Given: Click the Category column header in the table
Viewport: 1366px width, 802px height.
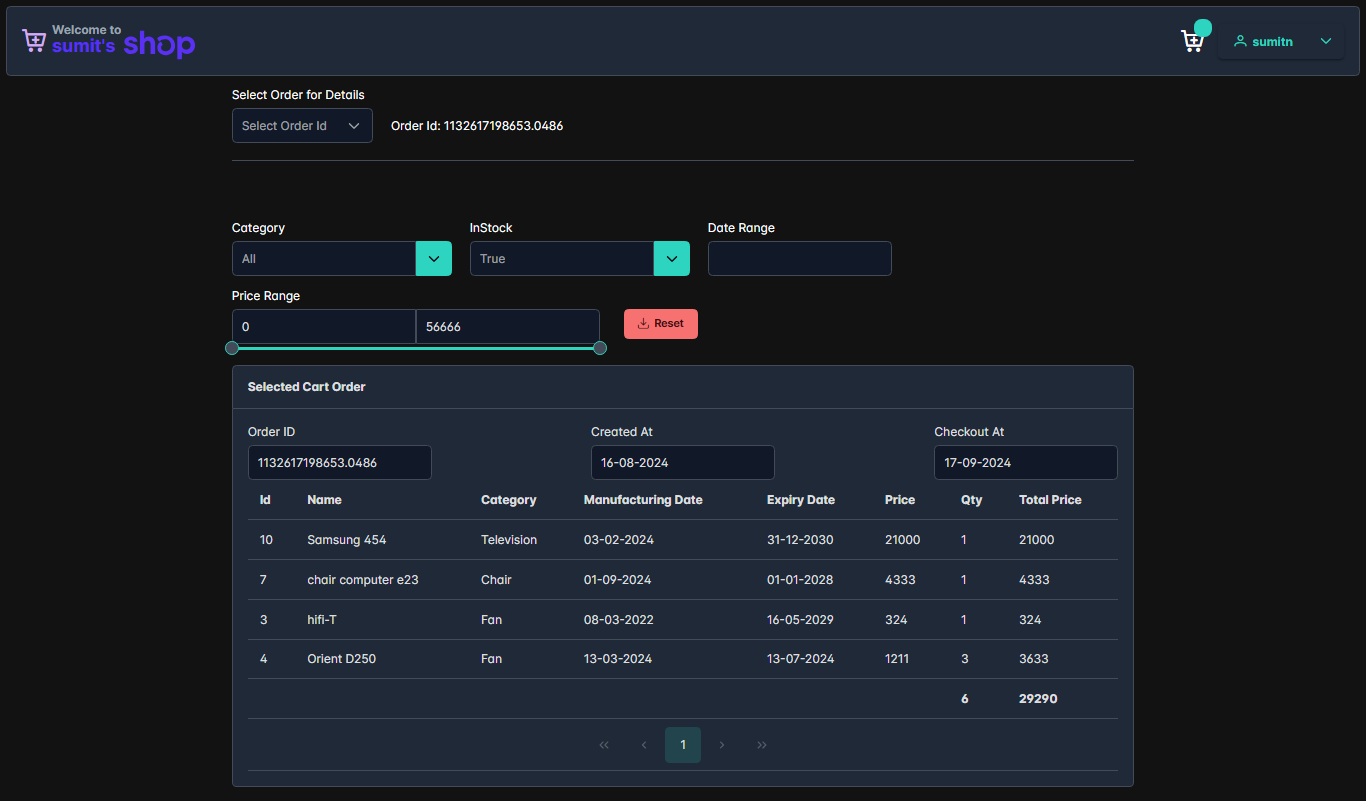Looking at the screenshot, I should pyautogui.click(x=508, y=500).
